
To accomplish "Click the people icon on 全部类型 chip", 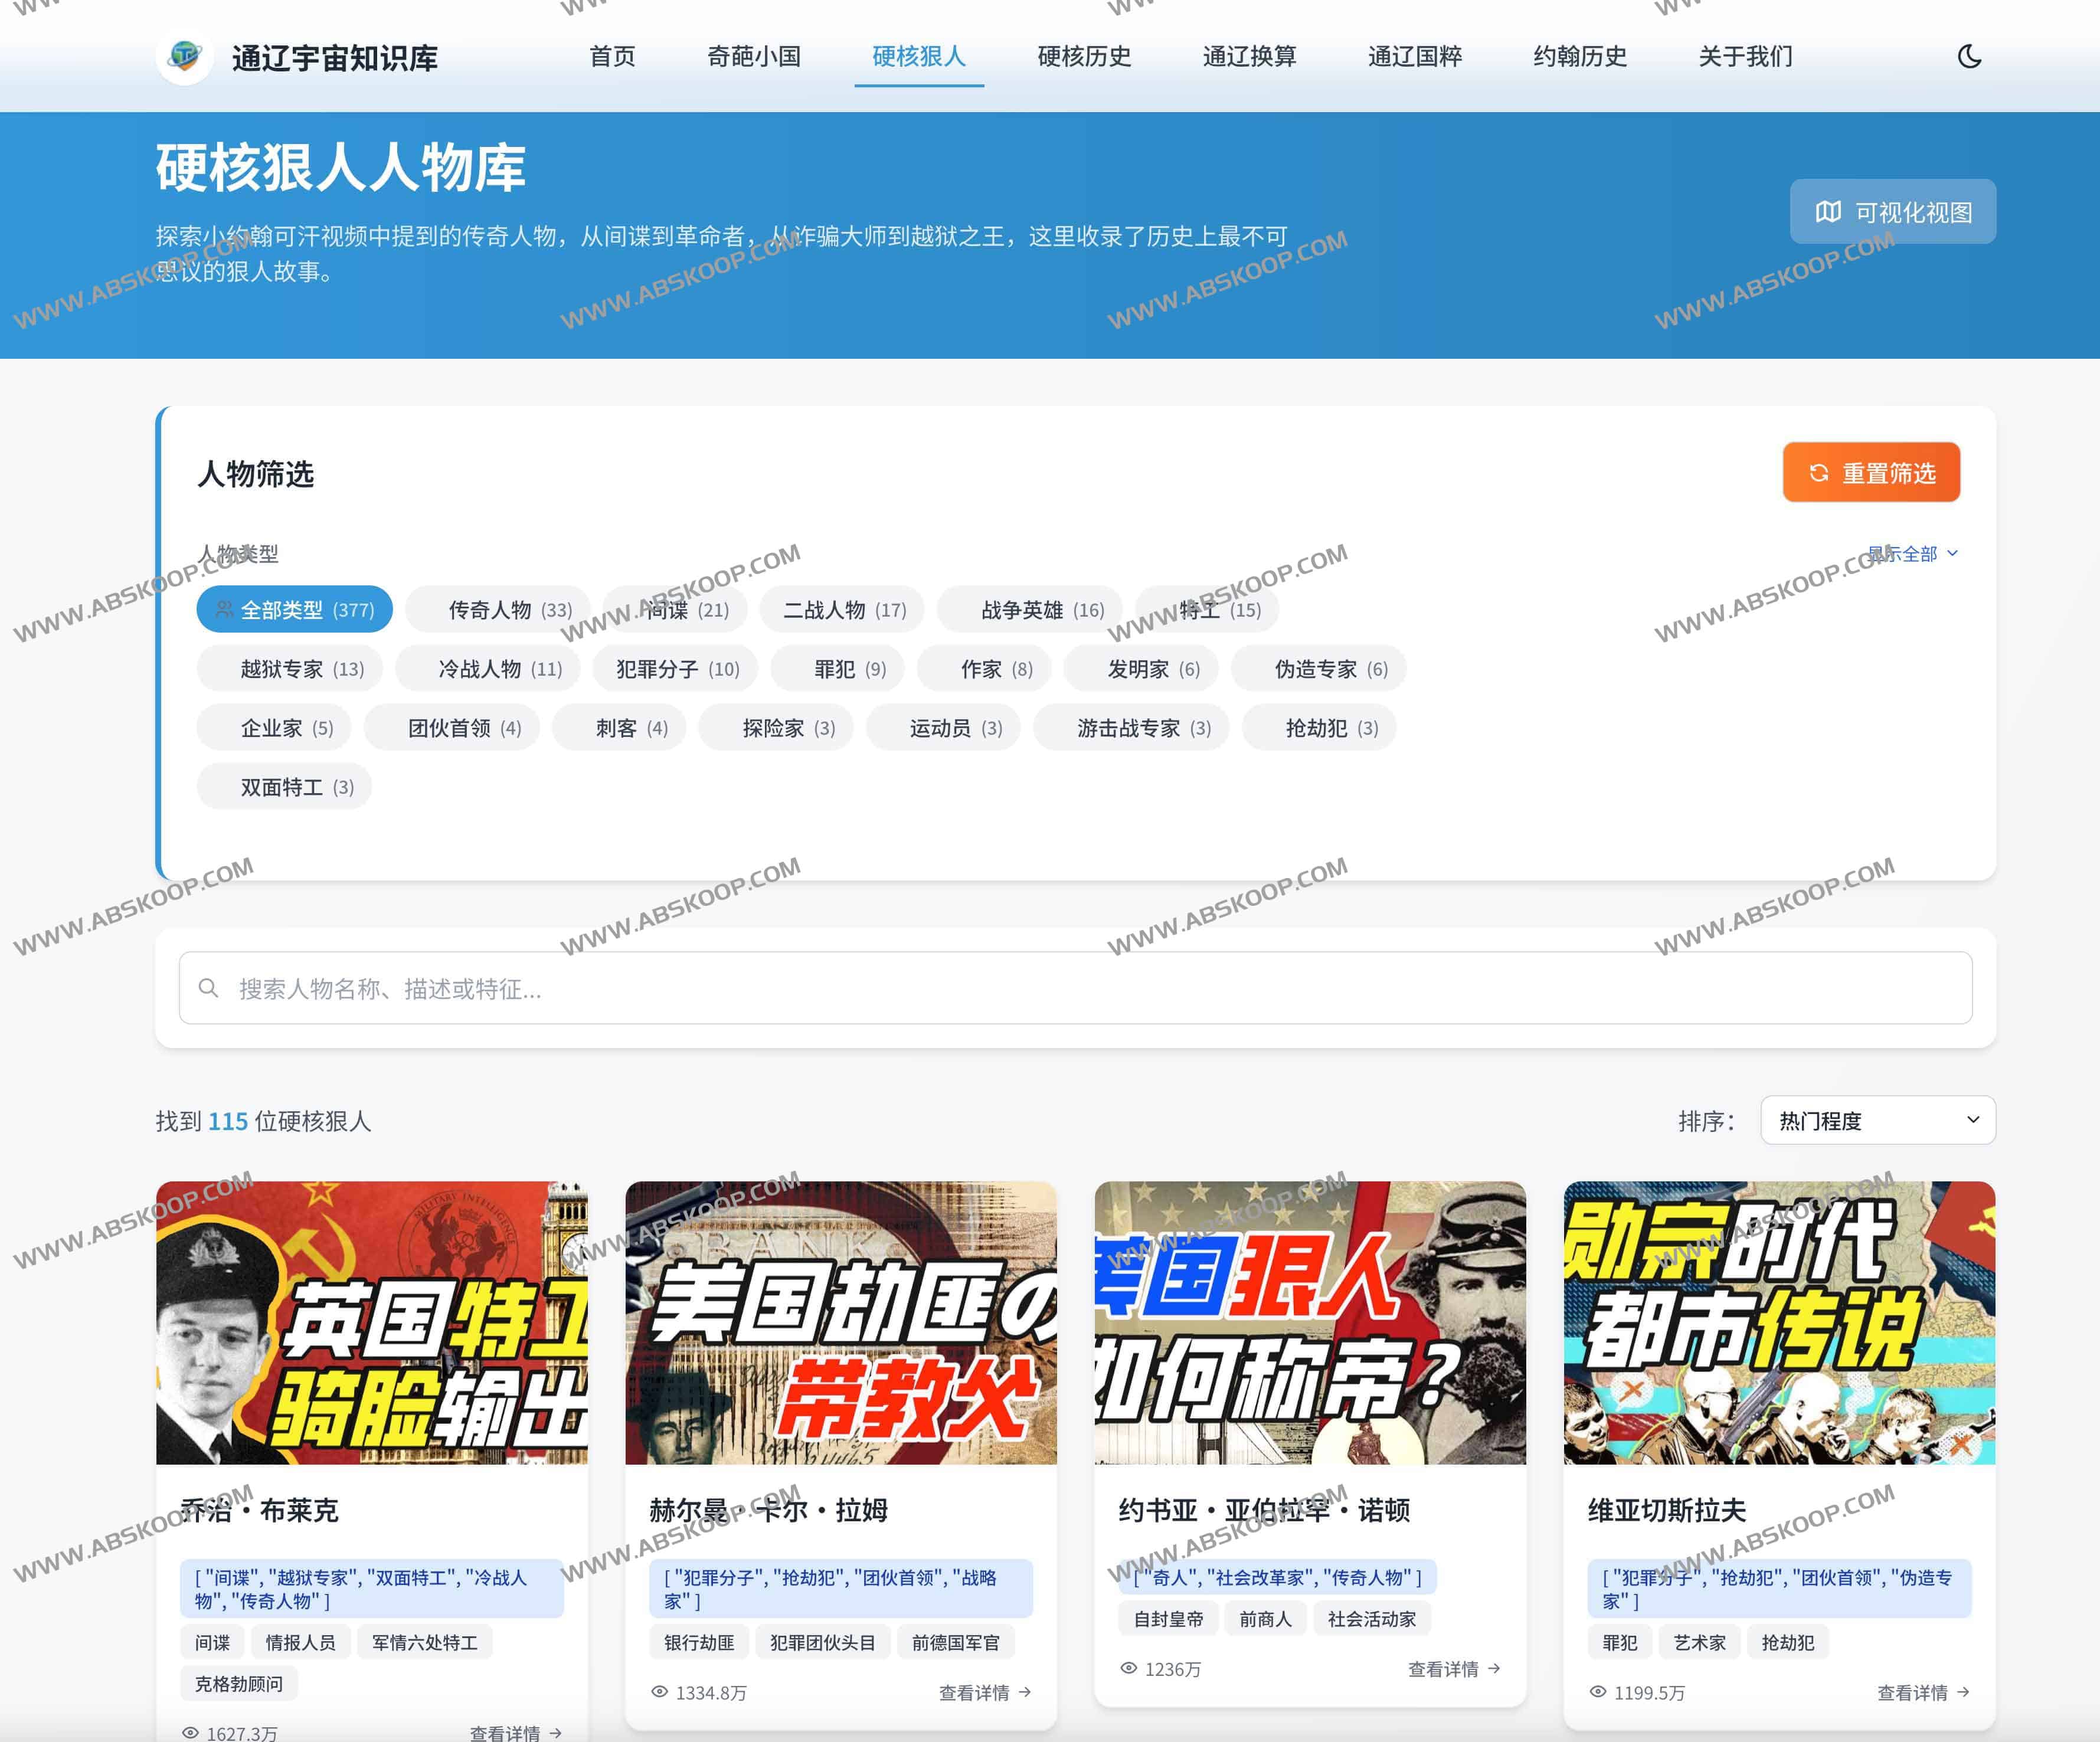I will pyautogui.click(x=225, y=609).
